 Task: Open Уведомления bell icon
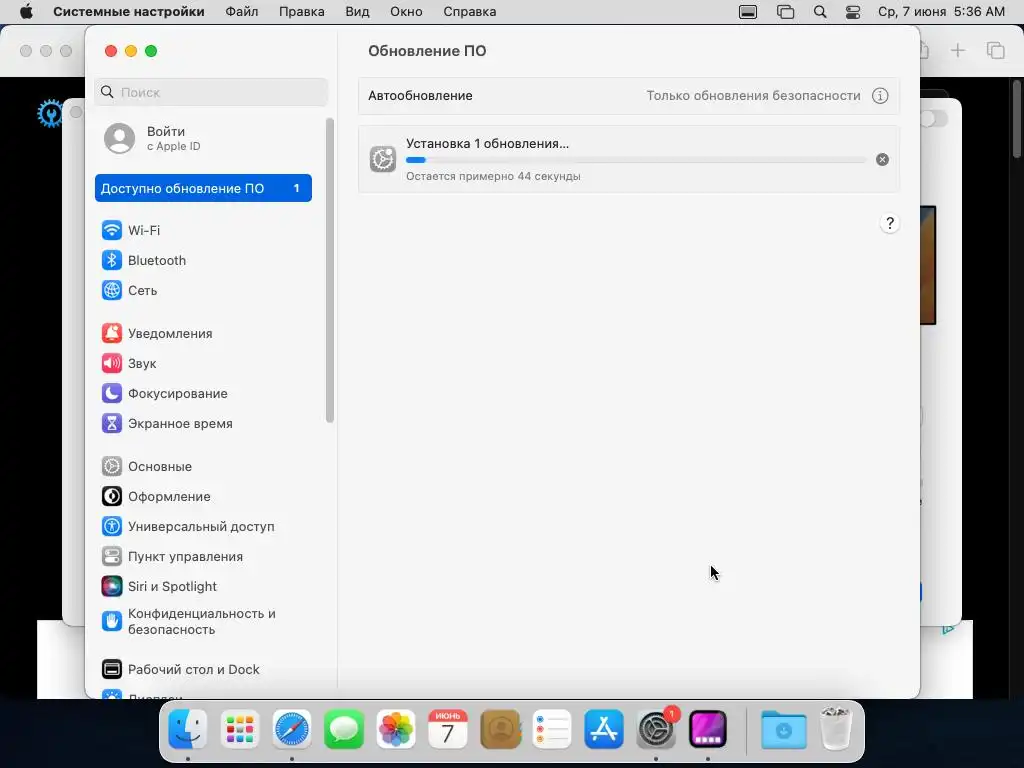tap(112, 333)
